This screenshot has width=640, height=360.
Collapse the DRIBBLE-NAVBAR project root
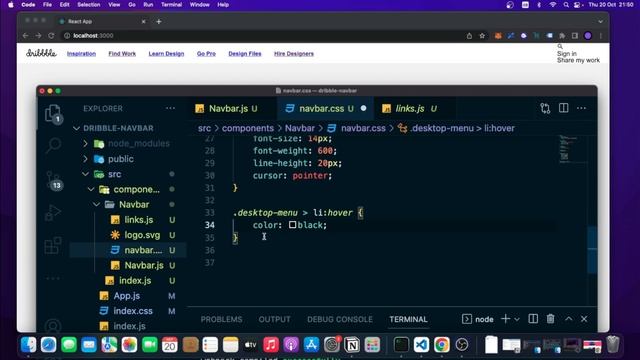pyautogui.click(x=77, y=128)
